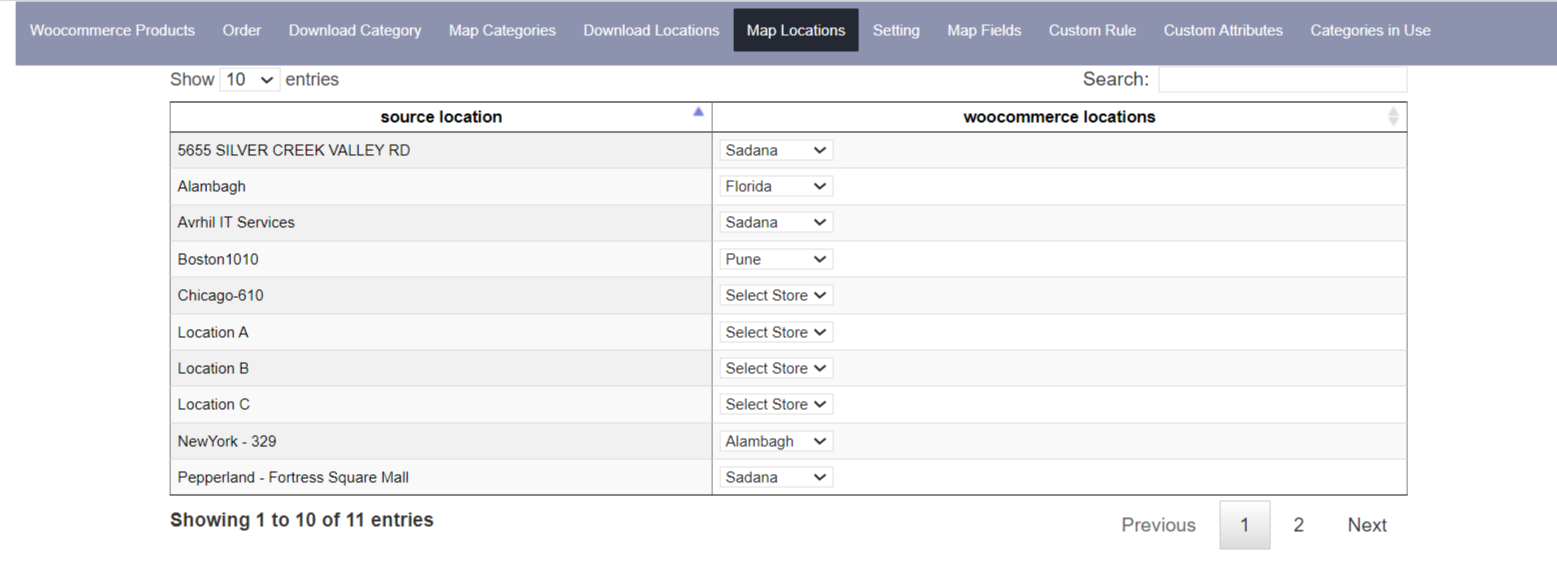The image size is (1557, 576).
Task: Go to page 2 of results
Action: tap(1298, 525)
